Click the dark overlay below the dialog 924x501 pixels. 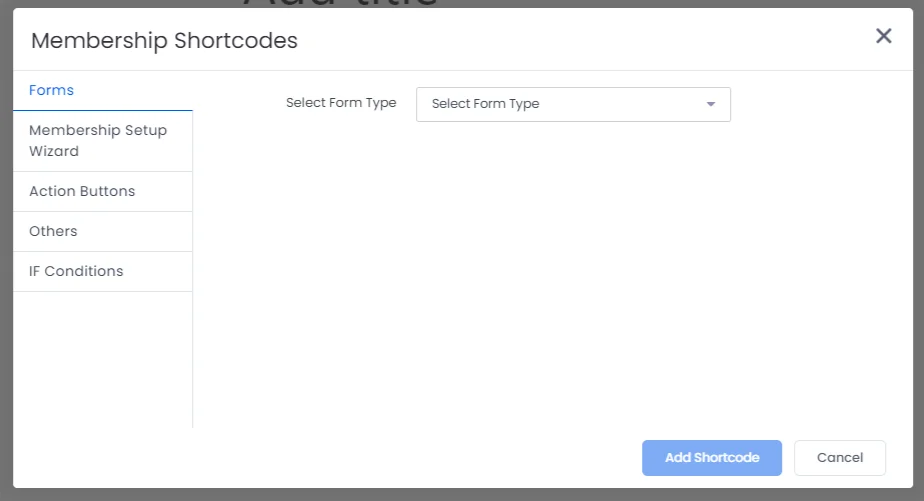click(x=460, y=494)
